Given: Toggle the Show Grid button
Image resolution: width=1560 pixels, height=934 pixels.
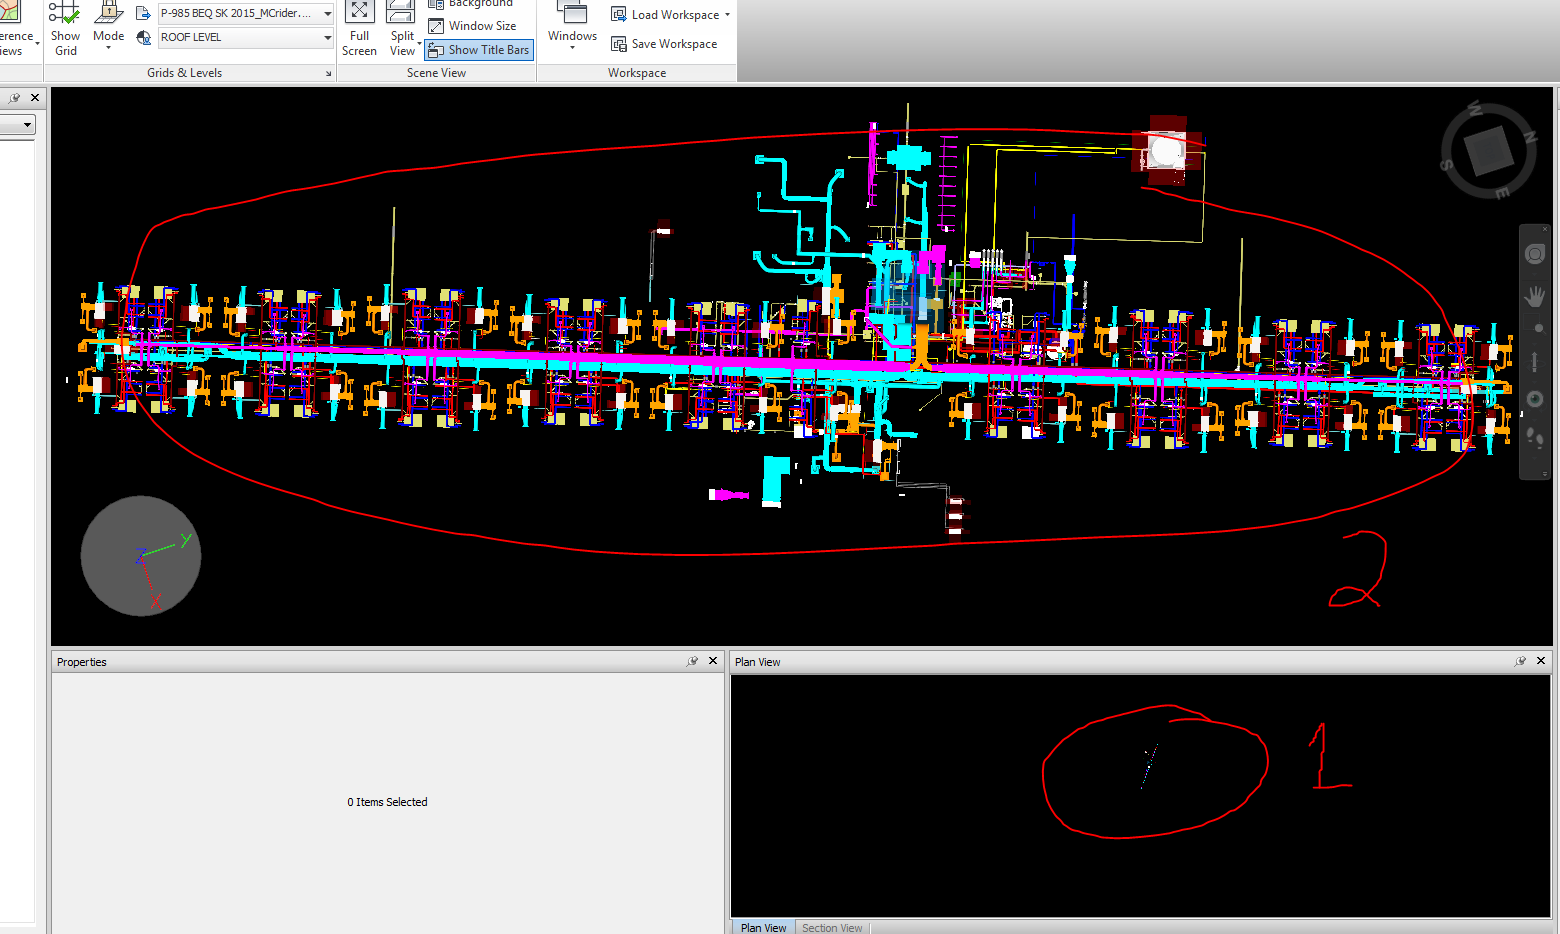Looking at the screenshot, I should tap(65, 30).
